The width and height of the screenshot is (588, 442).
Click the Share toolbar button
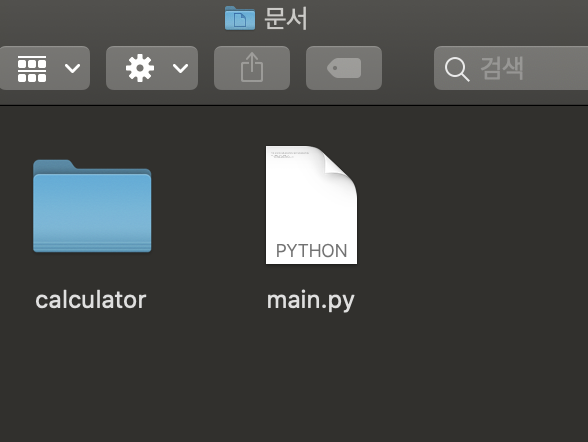pyautogui.click(x=252, y=68)
